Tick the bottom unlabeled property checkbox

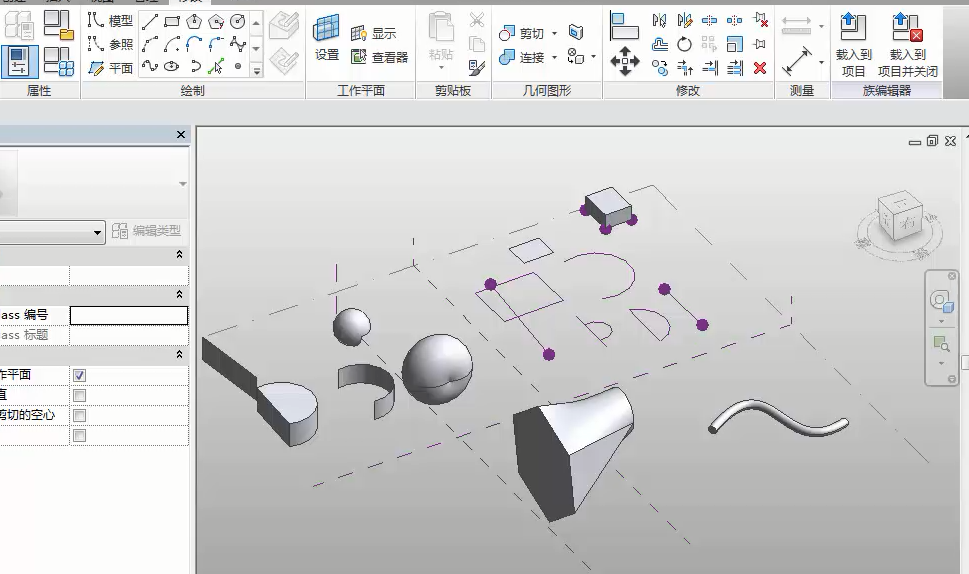point(79,435)
